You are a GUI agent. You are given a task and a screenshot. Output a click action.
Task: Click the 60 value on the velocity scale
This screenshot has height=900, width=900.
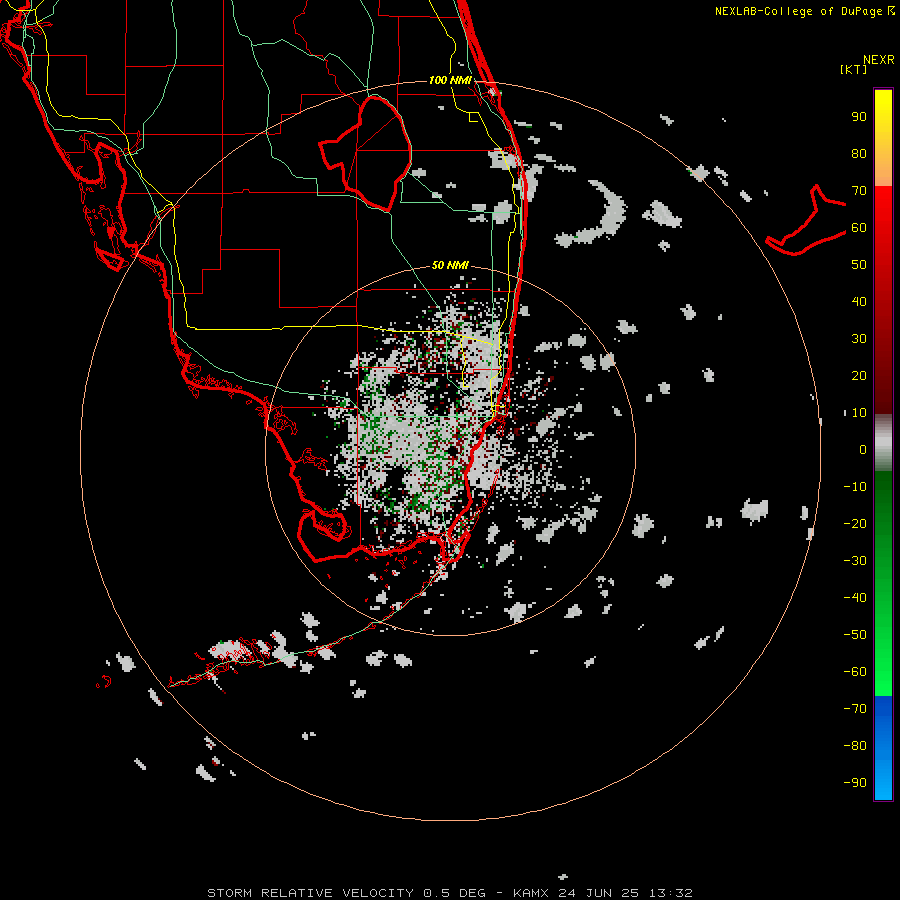(x=859, y=228)
